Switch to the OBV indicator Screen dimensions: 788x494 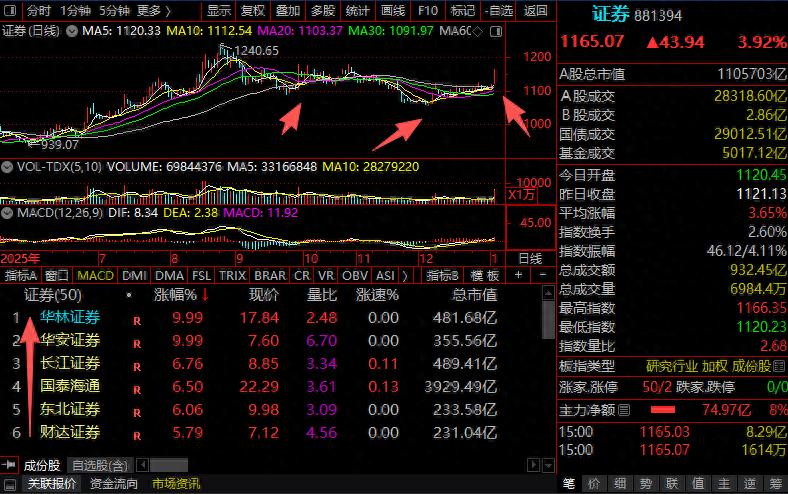(x=355, y=275)
